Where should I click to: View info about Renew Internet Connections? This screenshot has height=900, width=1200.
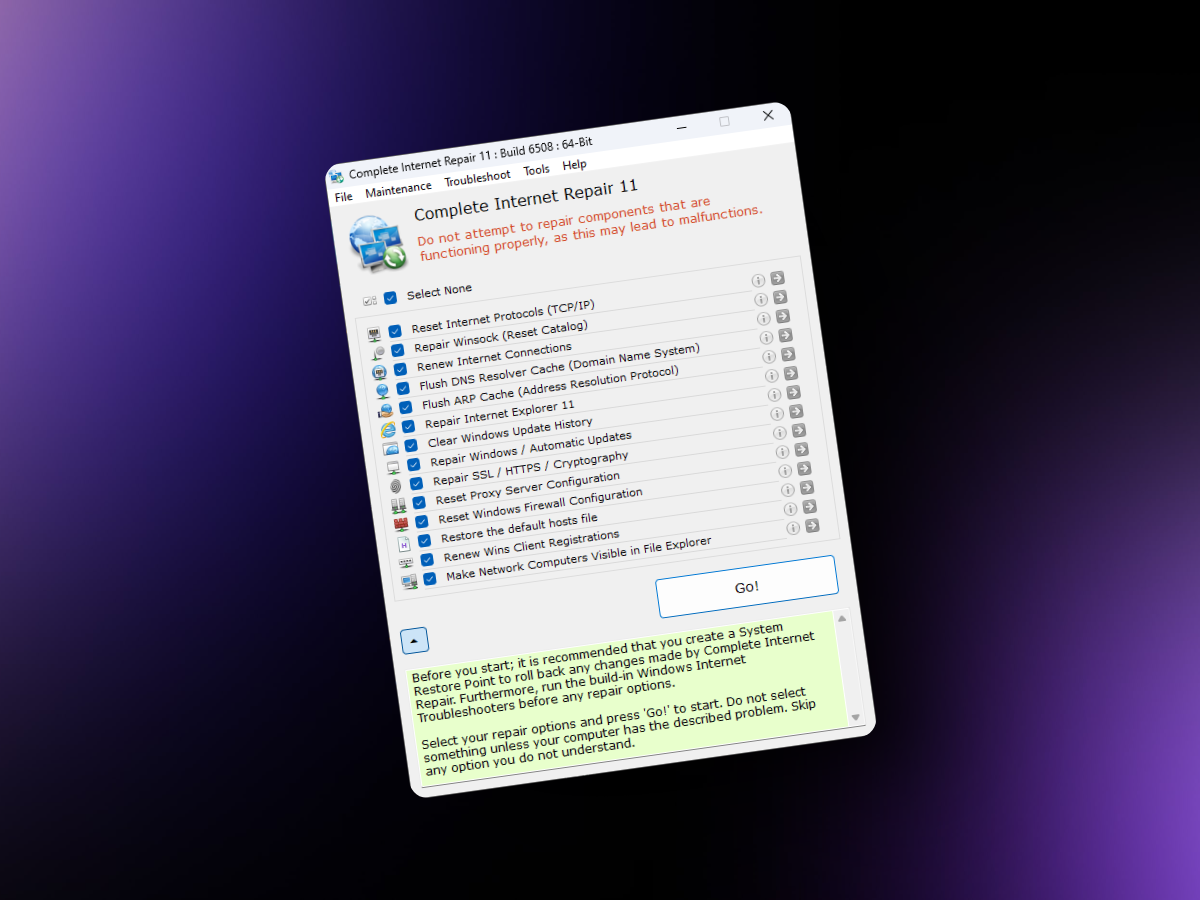764,319
